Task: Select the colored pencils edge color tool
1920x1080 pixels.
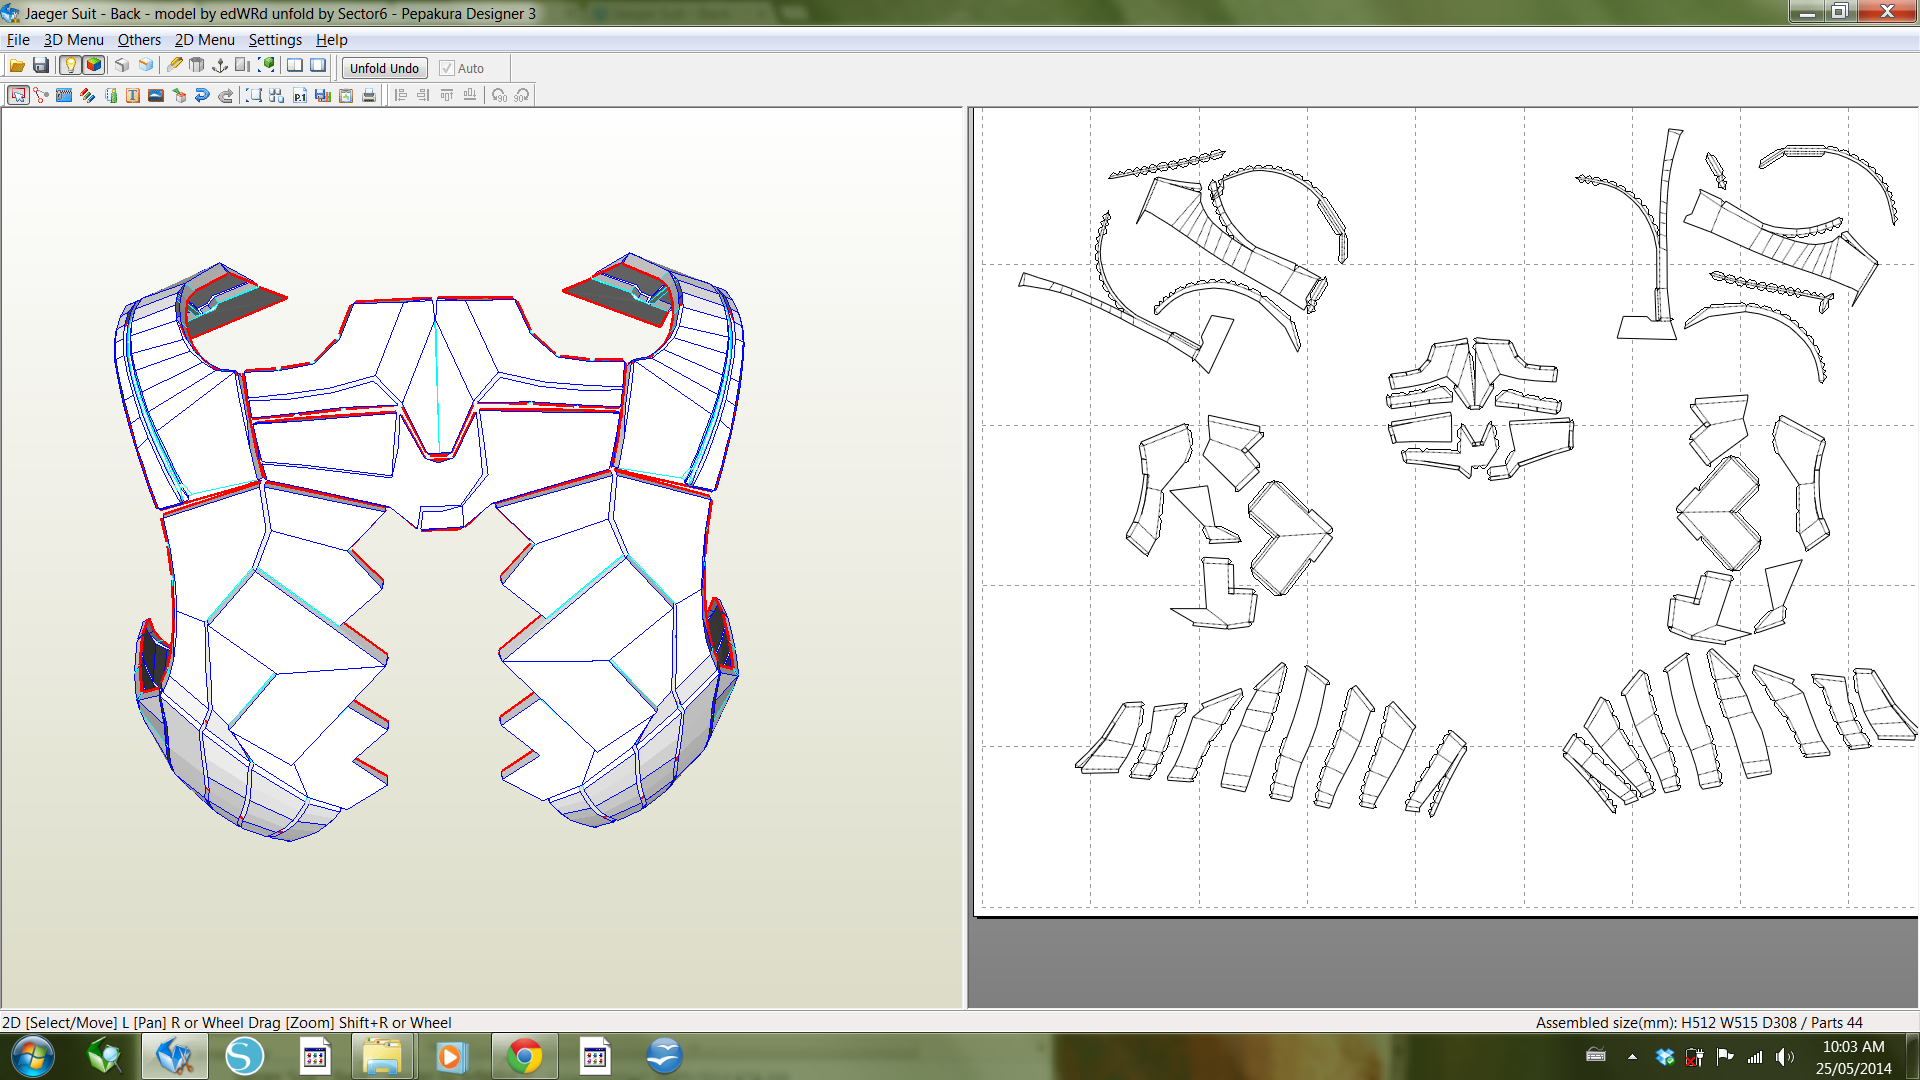Action: pos(87,96)
